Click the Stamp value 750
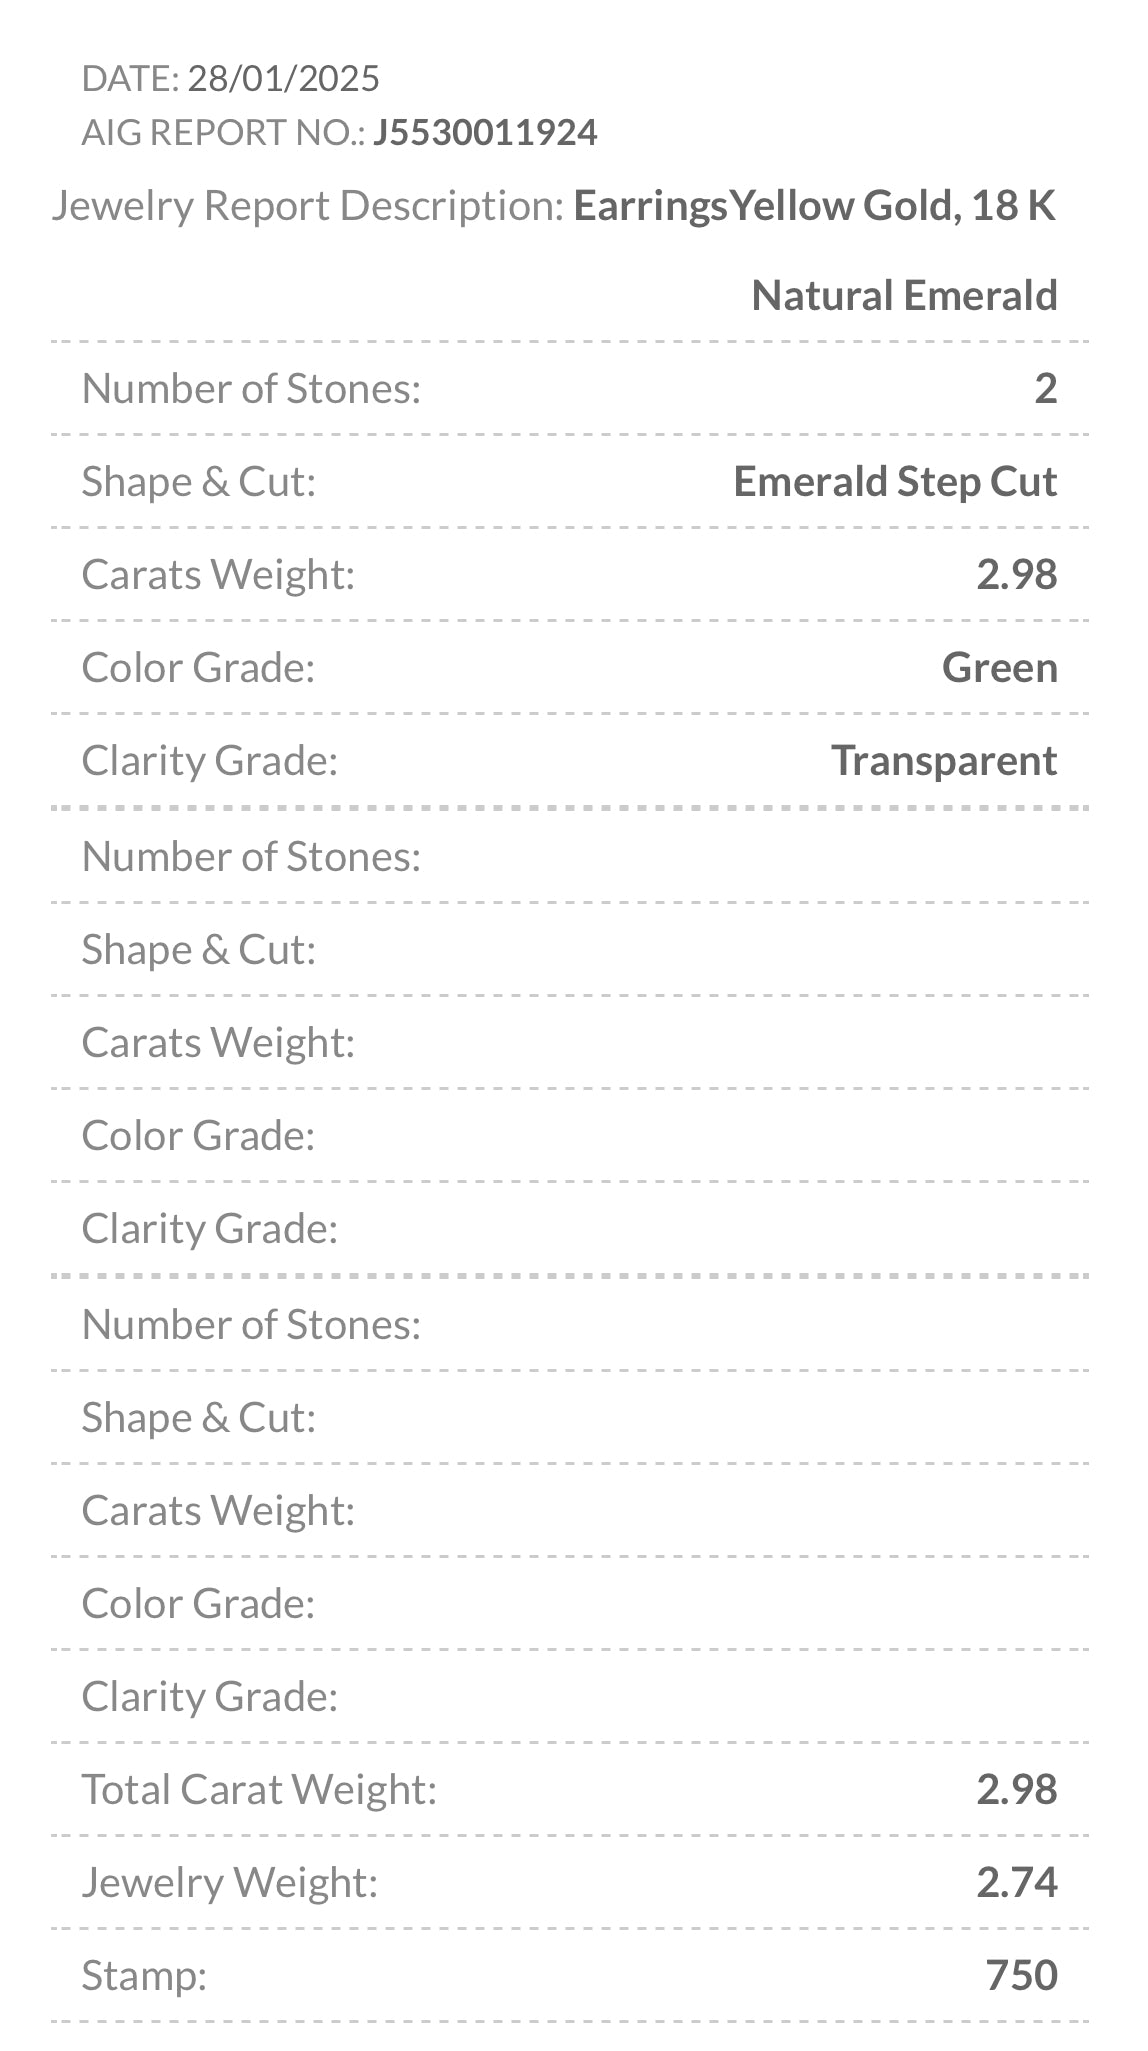1148x2051 pixels. coord(1021,1976)
